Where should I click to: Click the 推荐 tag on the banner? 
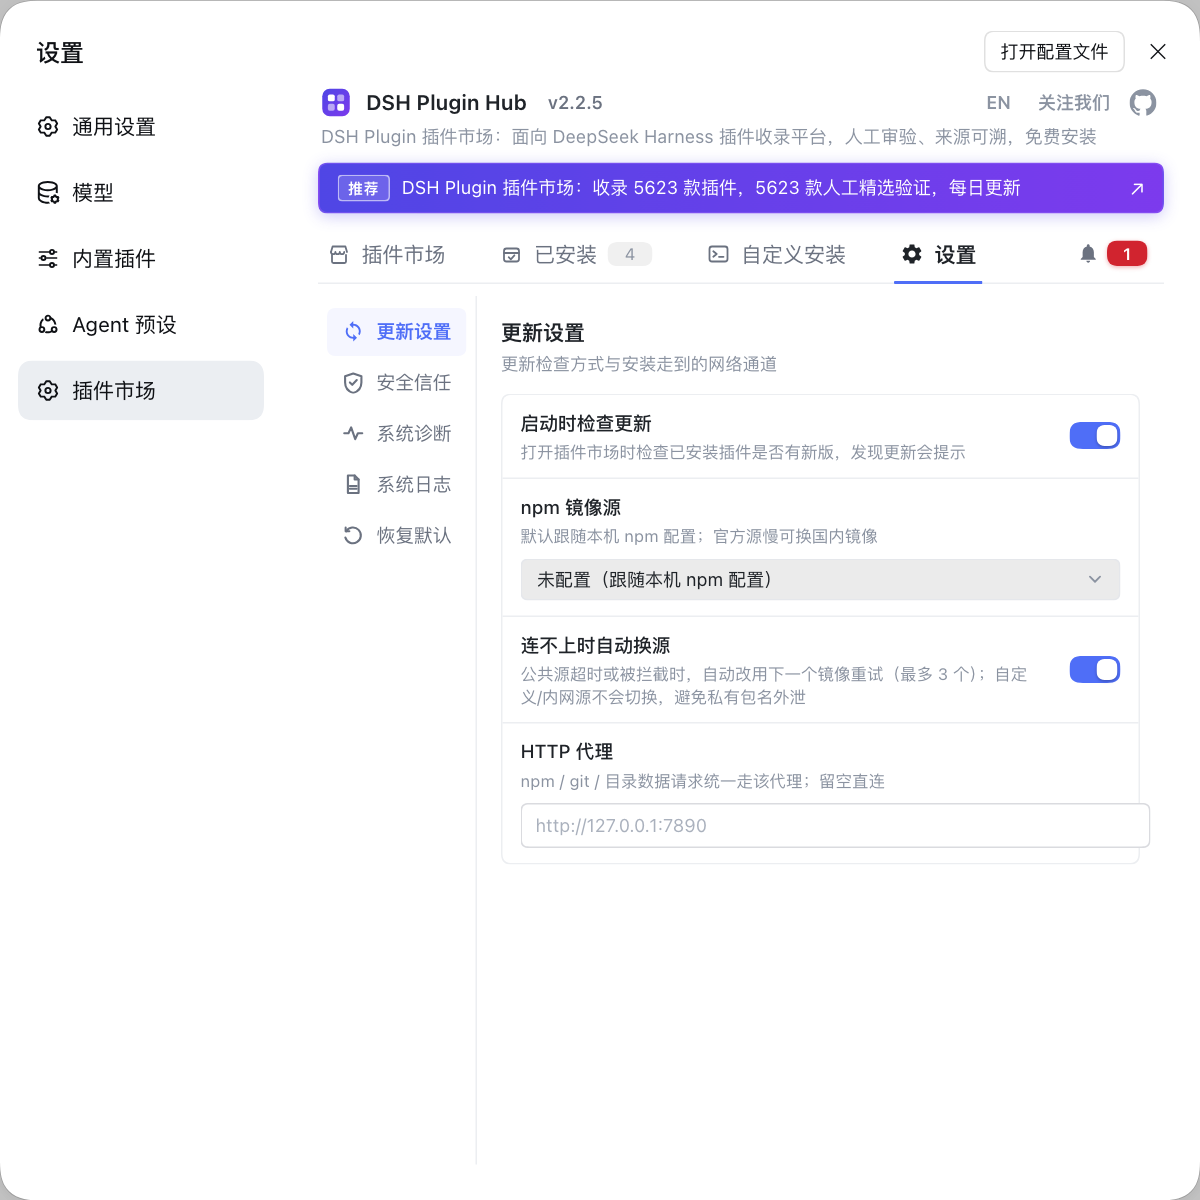(363, 188)
